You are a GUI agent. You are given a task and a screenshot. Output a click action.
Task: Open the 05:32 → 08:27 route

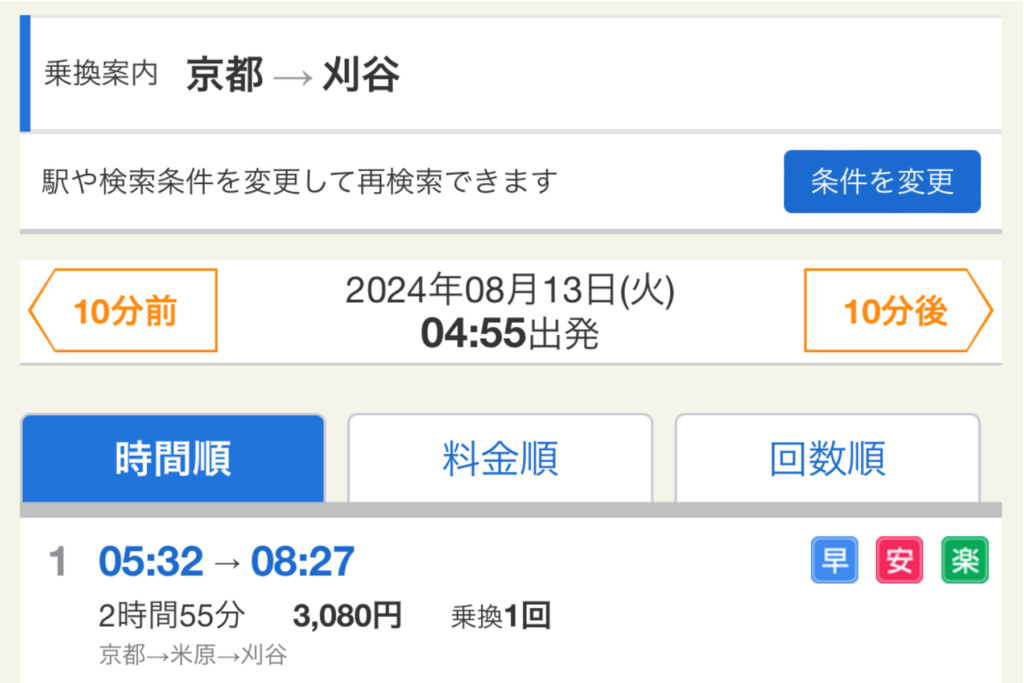coord(226,562)
